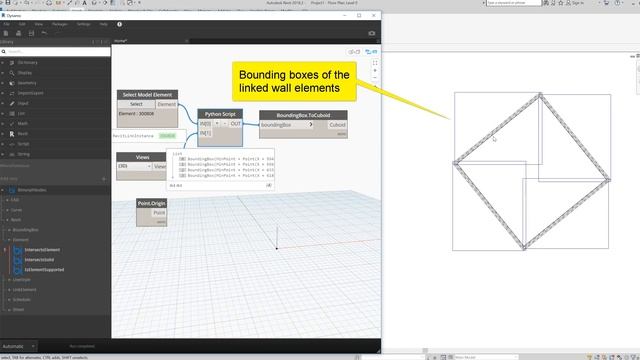The height and width of the screenshot is (360, 640).
Task: Add input with Python Script plus button
Action: pos(217,123)
